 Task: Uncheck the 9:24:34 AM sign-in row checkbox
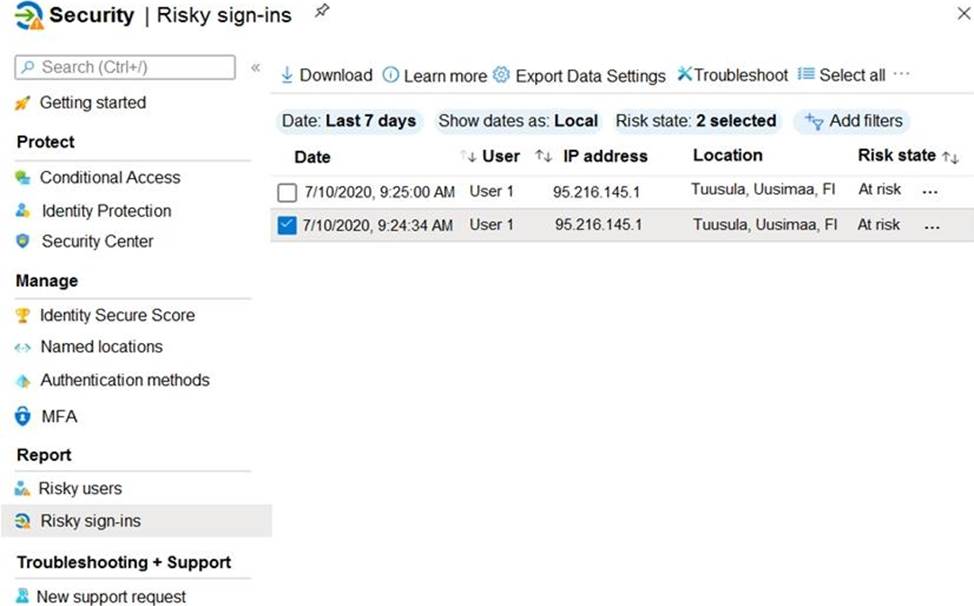pos(287,226)
